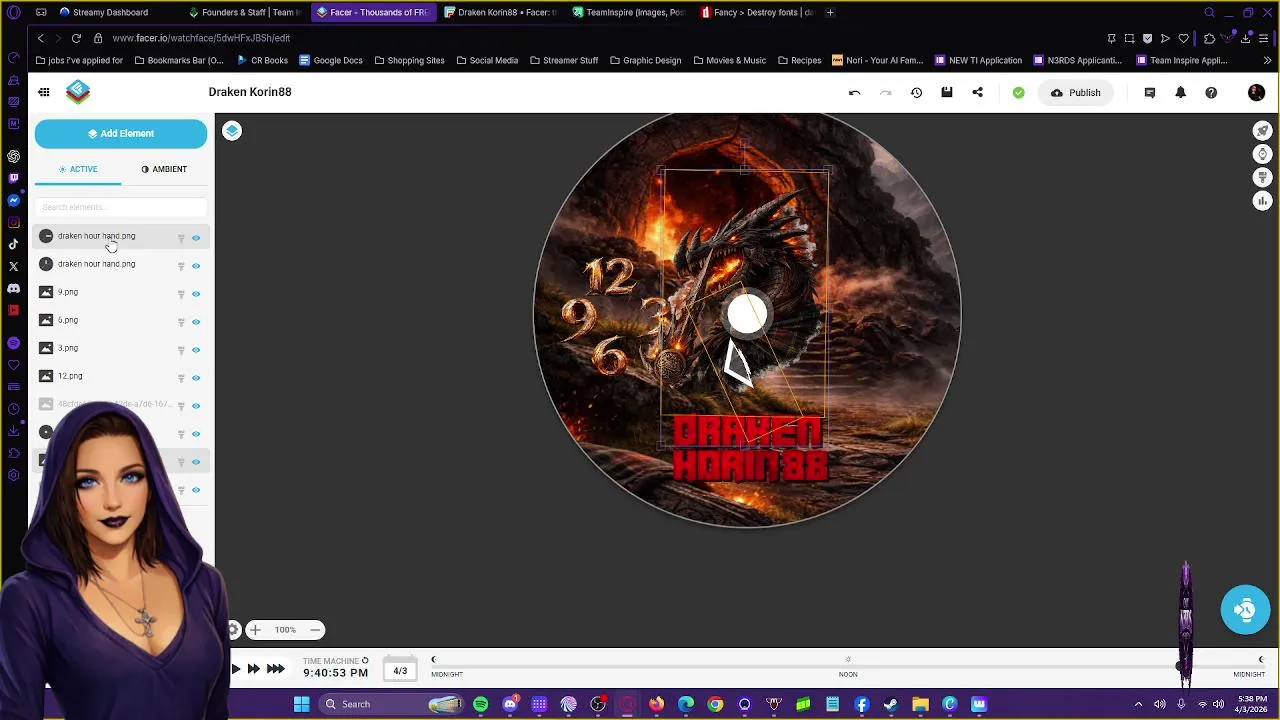Click the browser address bar URL
Screen dimensions: 1280x720
click(x=201, y=38)
